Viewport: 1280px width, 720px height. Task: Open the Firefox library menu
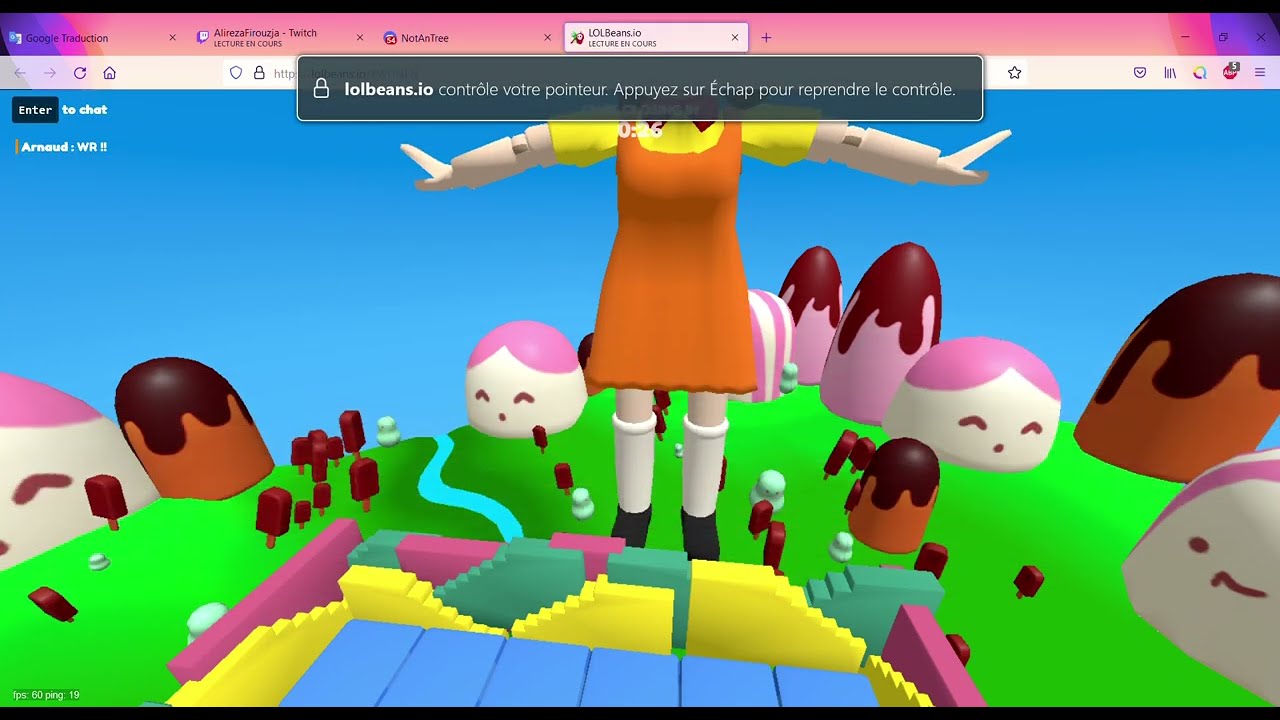tap(1170, 73)
